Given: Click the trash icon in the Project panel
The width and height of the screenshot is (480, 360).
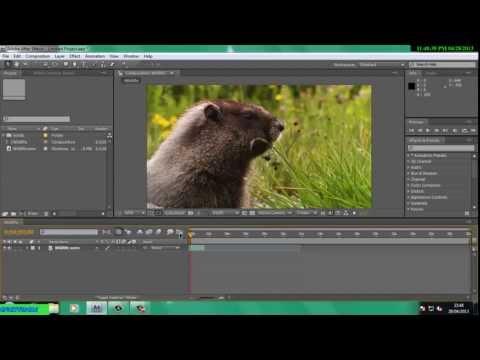Looking at the screenshot, I should tap(46, 213).
